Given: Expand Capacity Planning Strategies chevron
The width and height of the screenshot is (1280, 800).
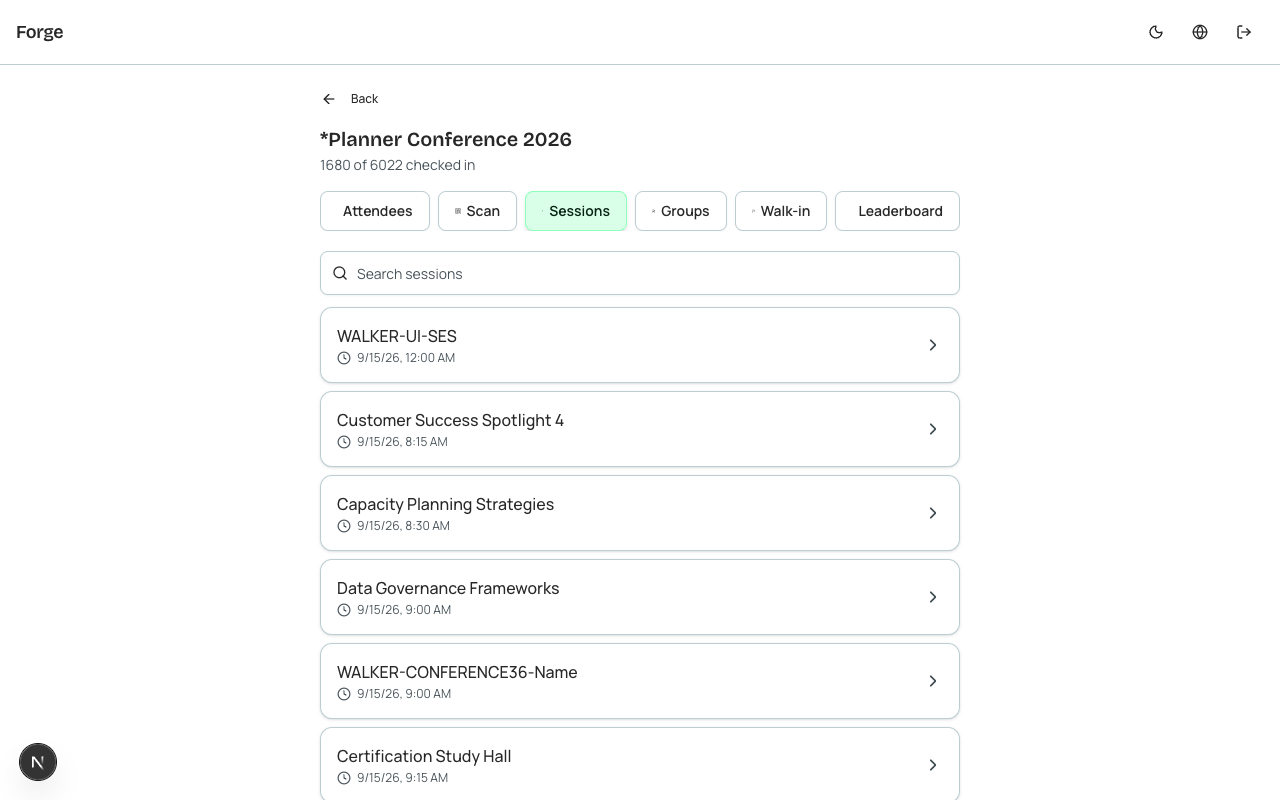Looking at the screenshot, I should [x=933, y=513].
